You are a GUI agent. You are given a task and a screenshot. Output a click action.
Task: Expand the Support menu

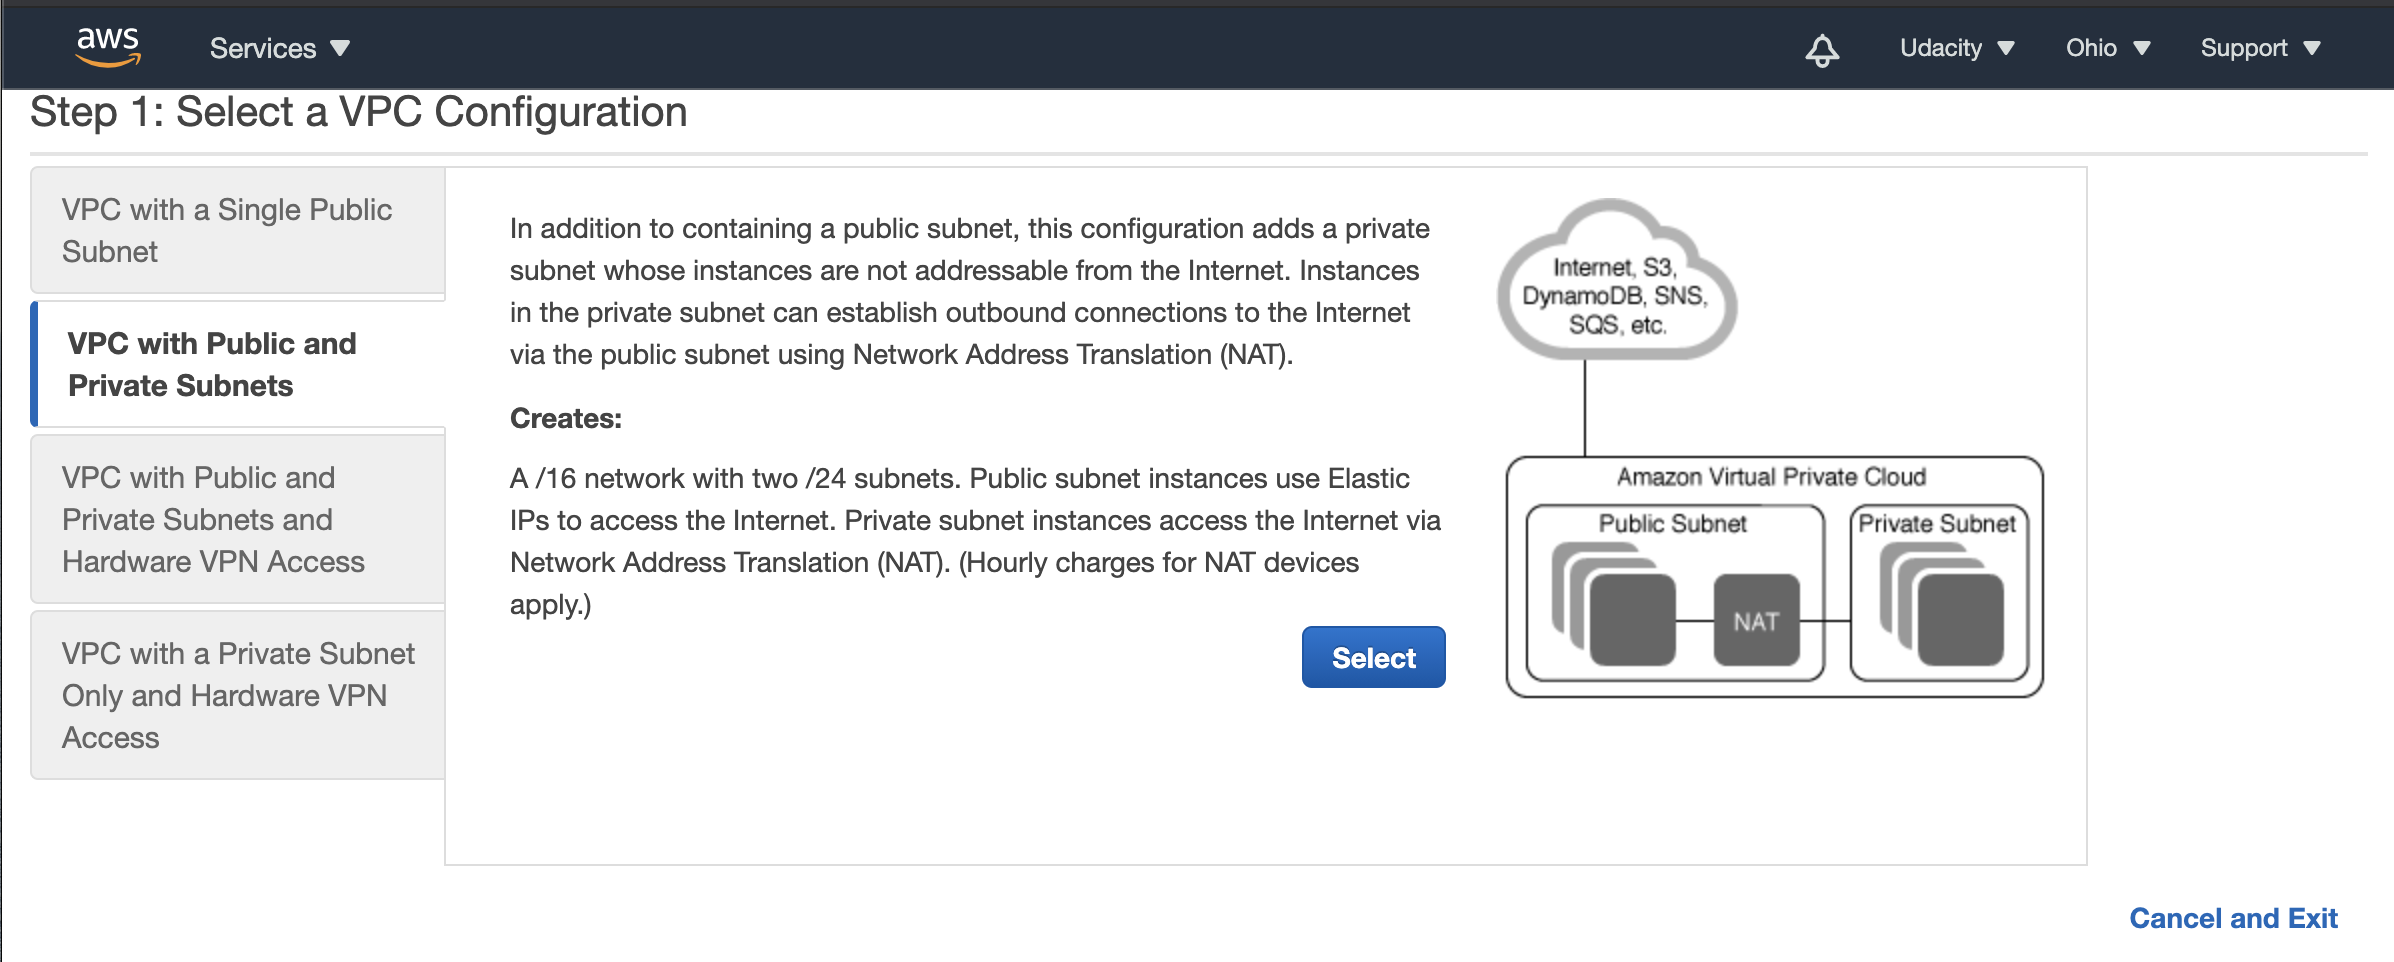(2260, 48)
